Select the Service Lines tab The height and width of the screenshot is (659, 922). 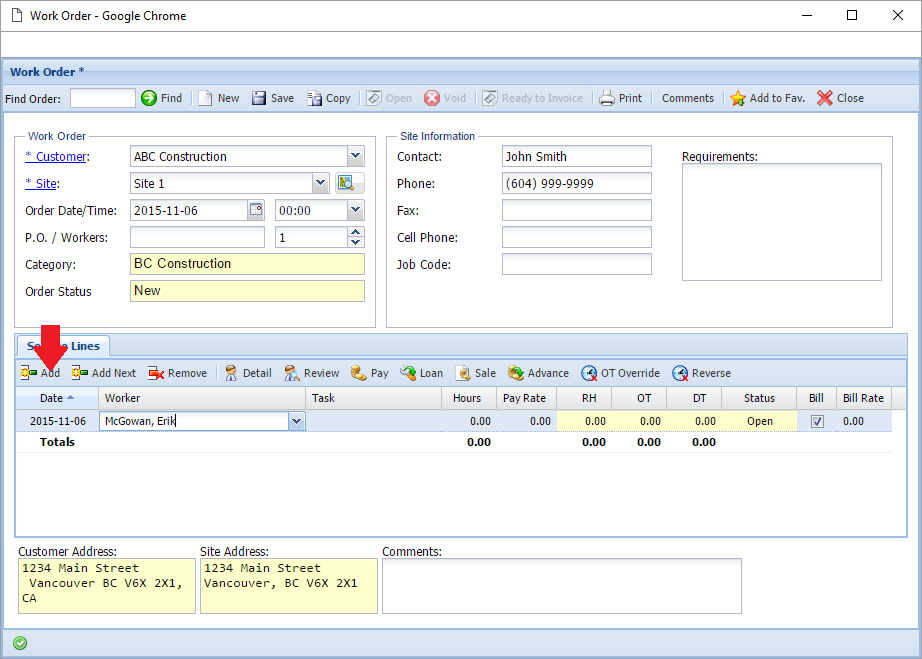click(63, 346)
